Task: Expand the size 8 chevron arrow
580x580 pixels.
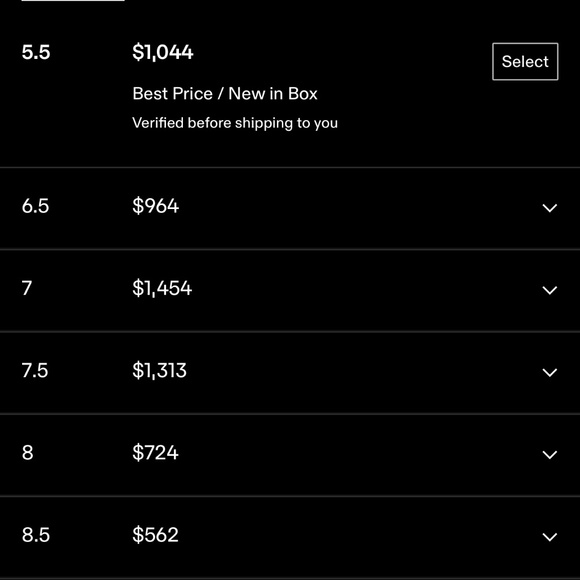Action: (x=550, y=454)
